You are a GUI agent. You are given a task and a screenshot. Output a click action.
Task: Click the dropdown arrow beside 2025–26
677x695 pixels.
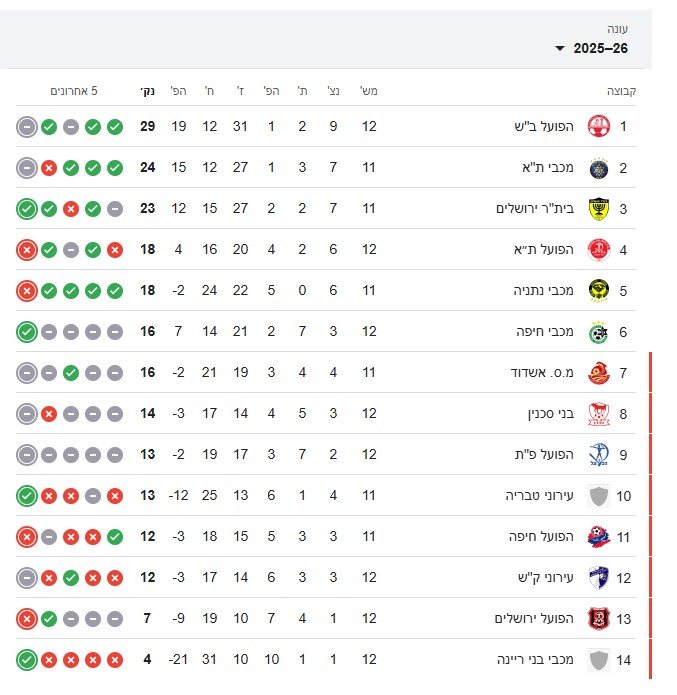(560, 49)
